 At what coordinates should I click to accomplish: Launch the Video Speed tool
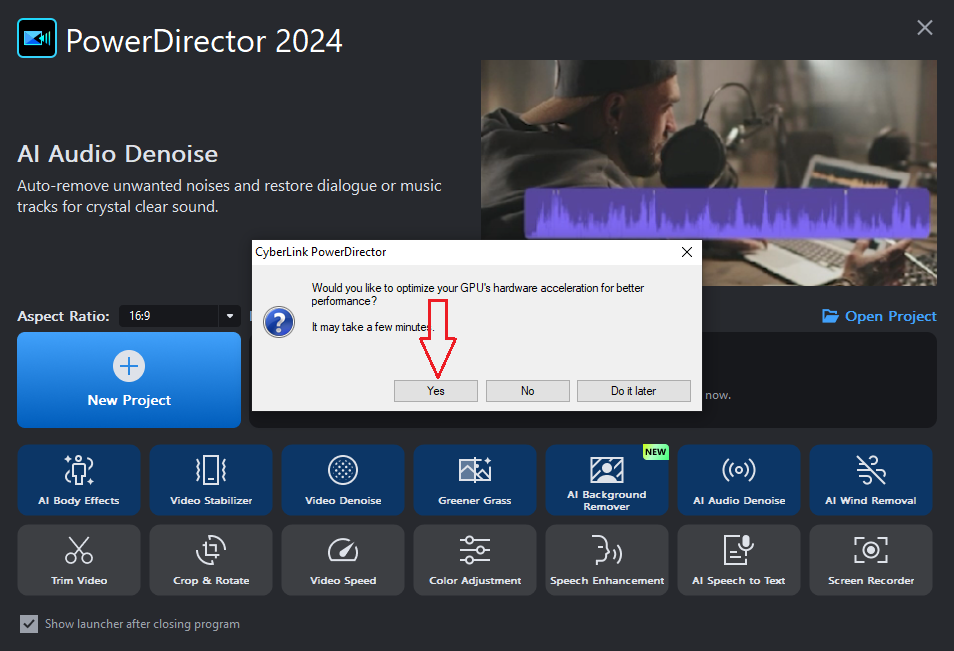[343, 560]
